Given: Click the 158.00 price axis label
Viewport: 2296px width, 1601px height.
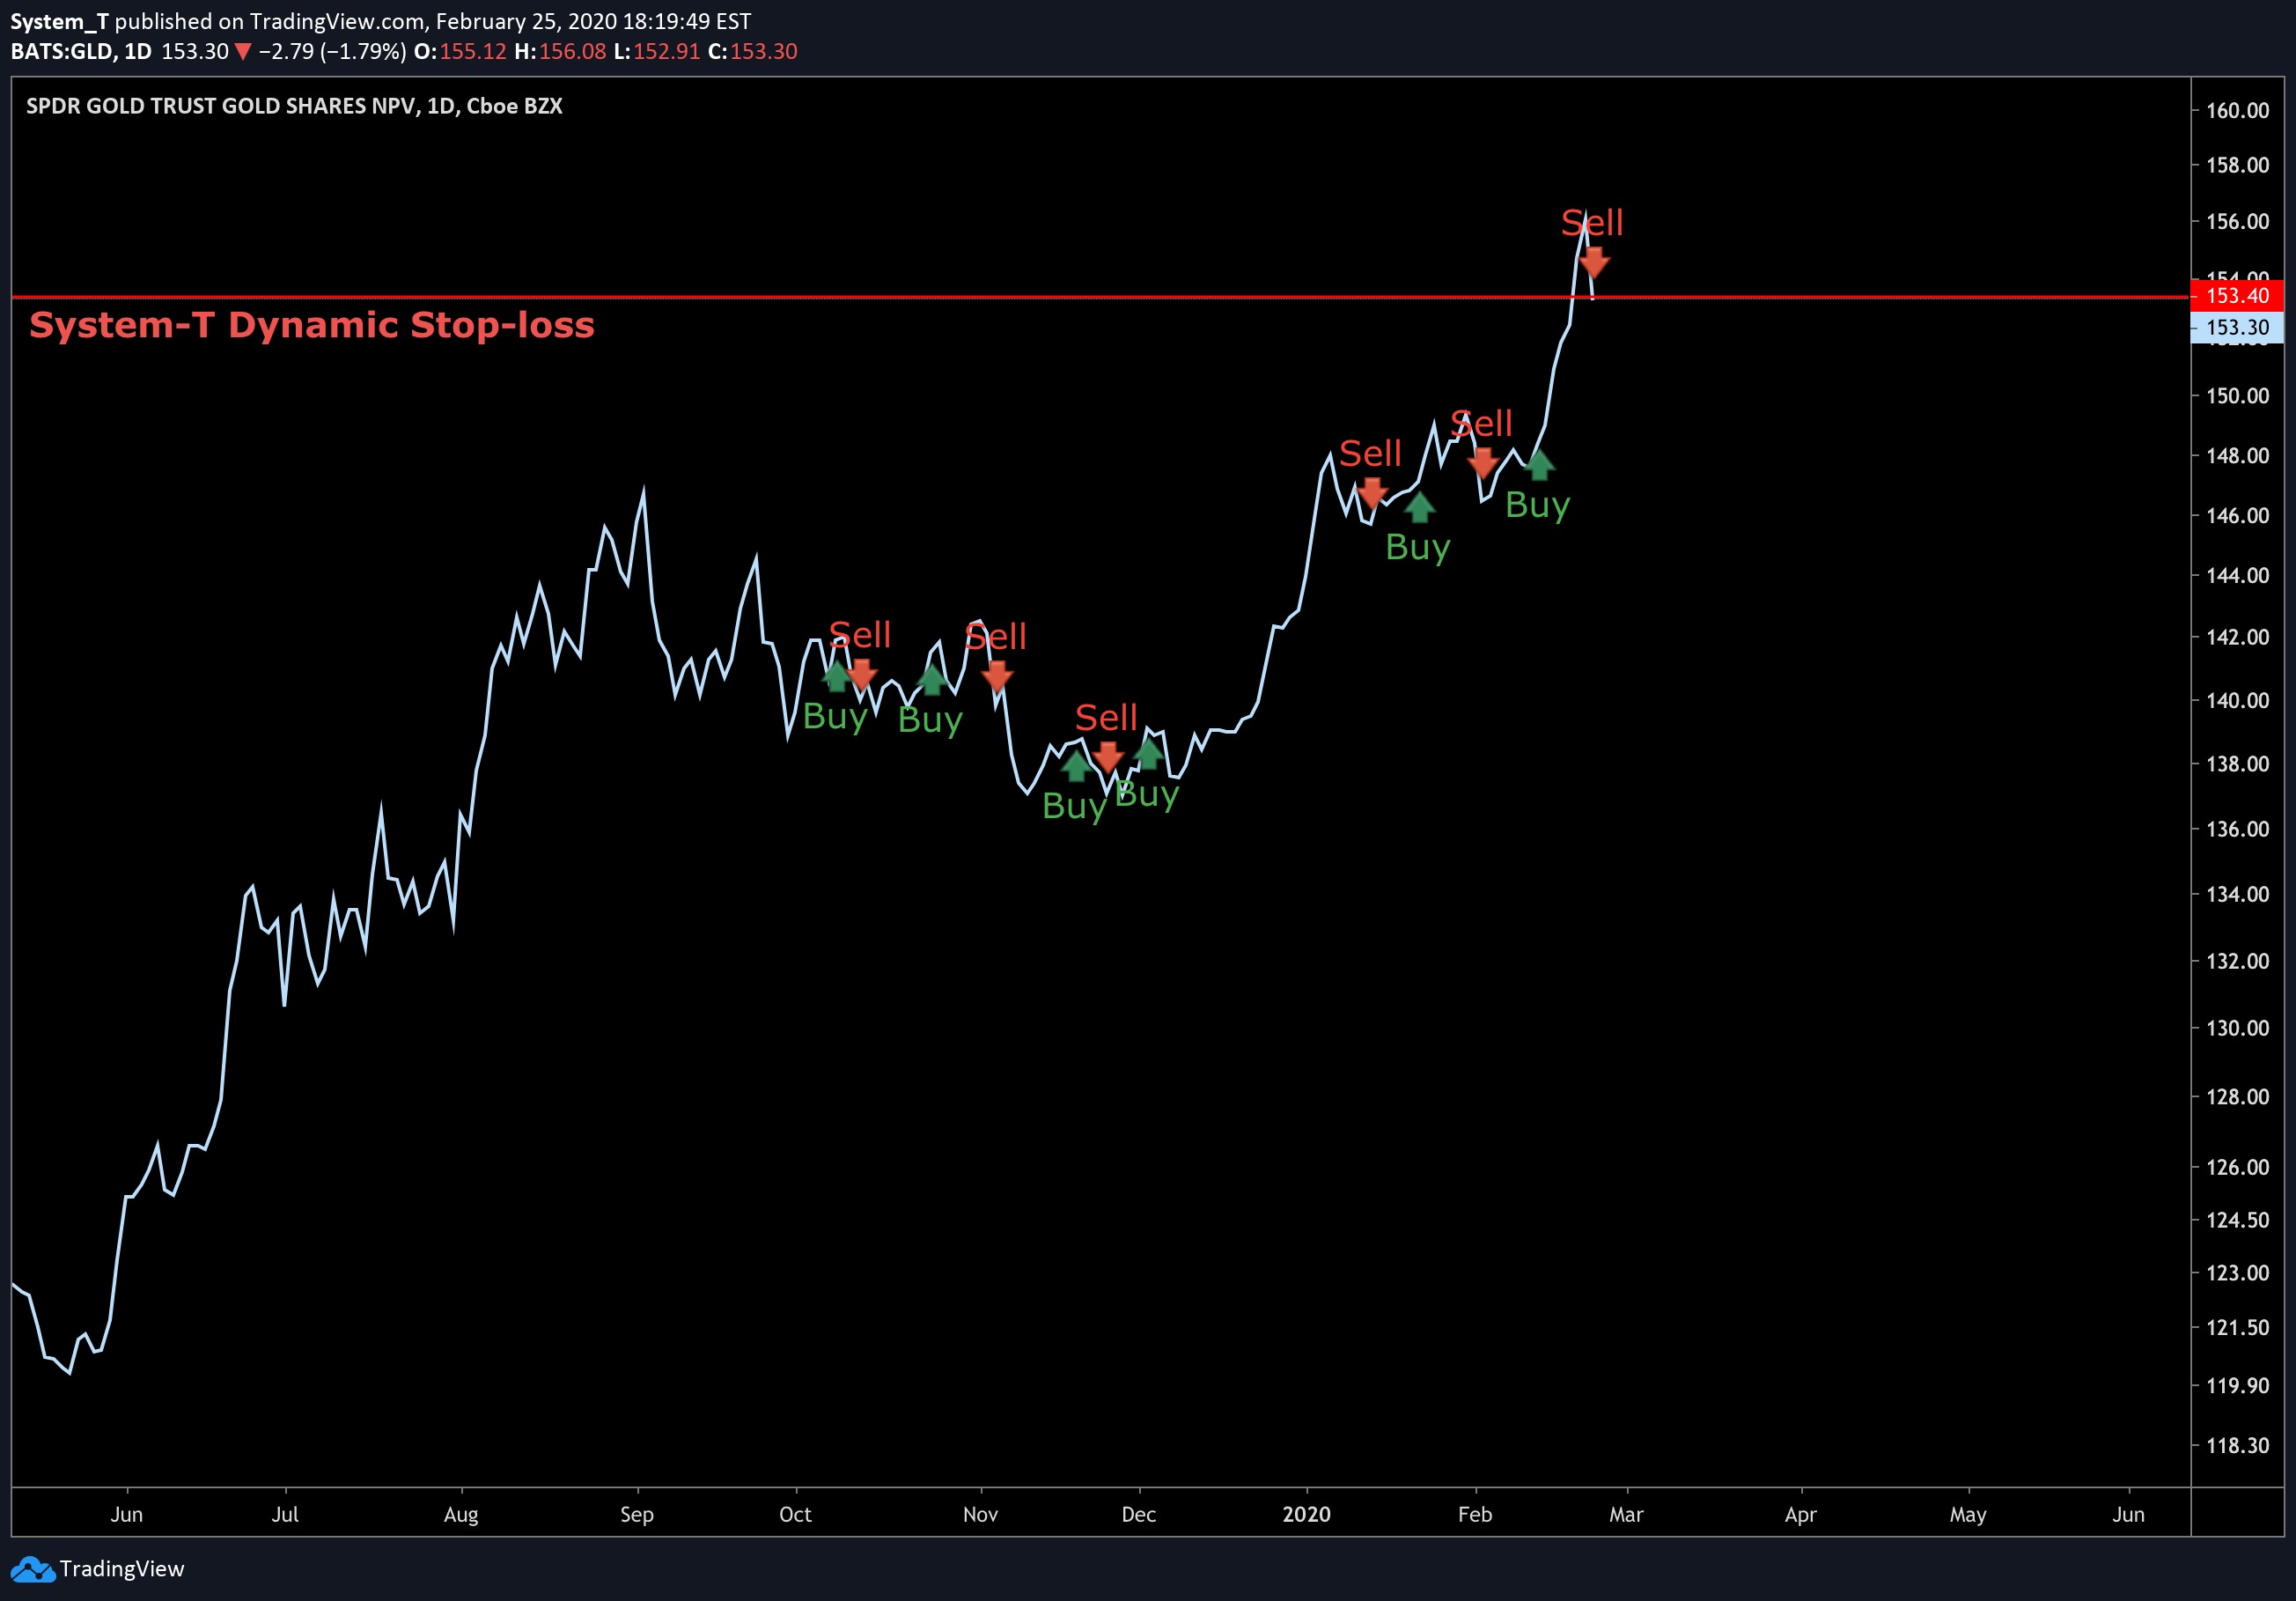Looking at the screenshot, I should click(2237, 165).
